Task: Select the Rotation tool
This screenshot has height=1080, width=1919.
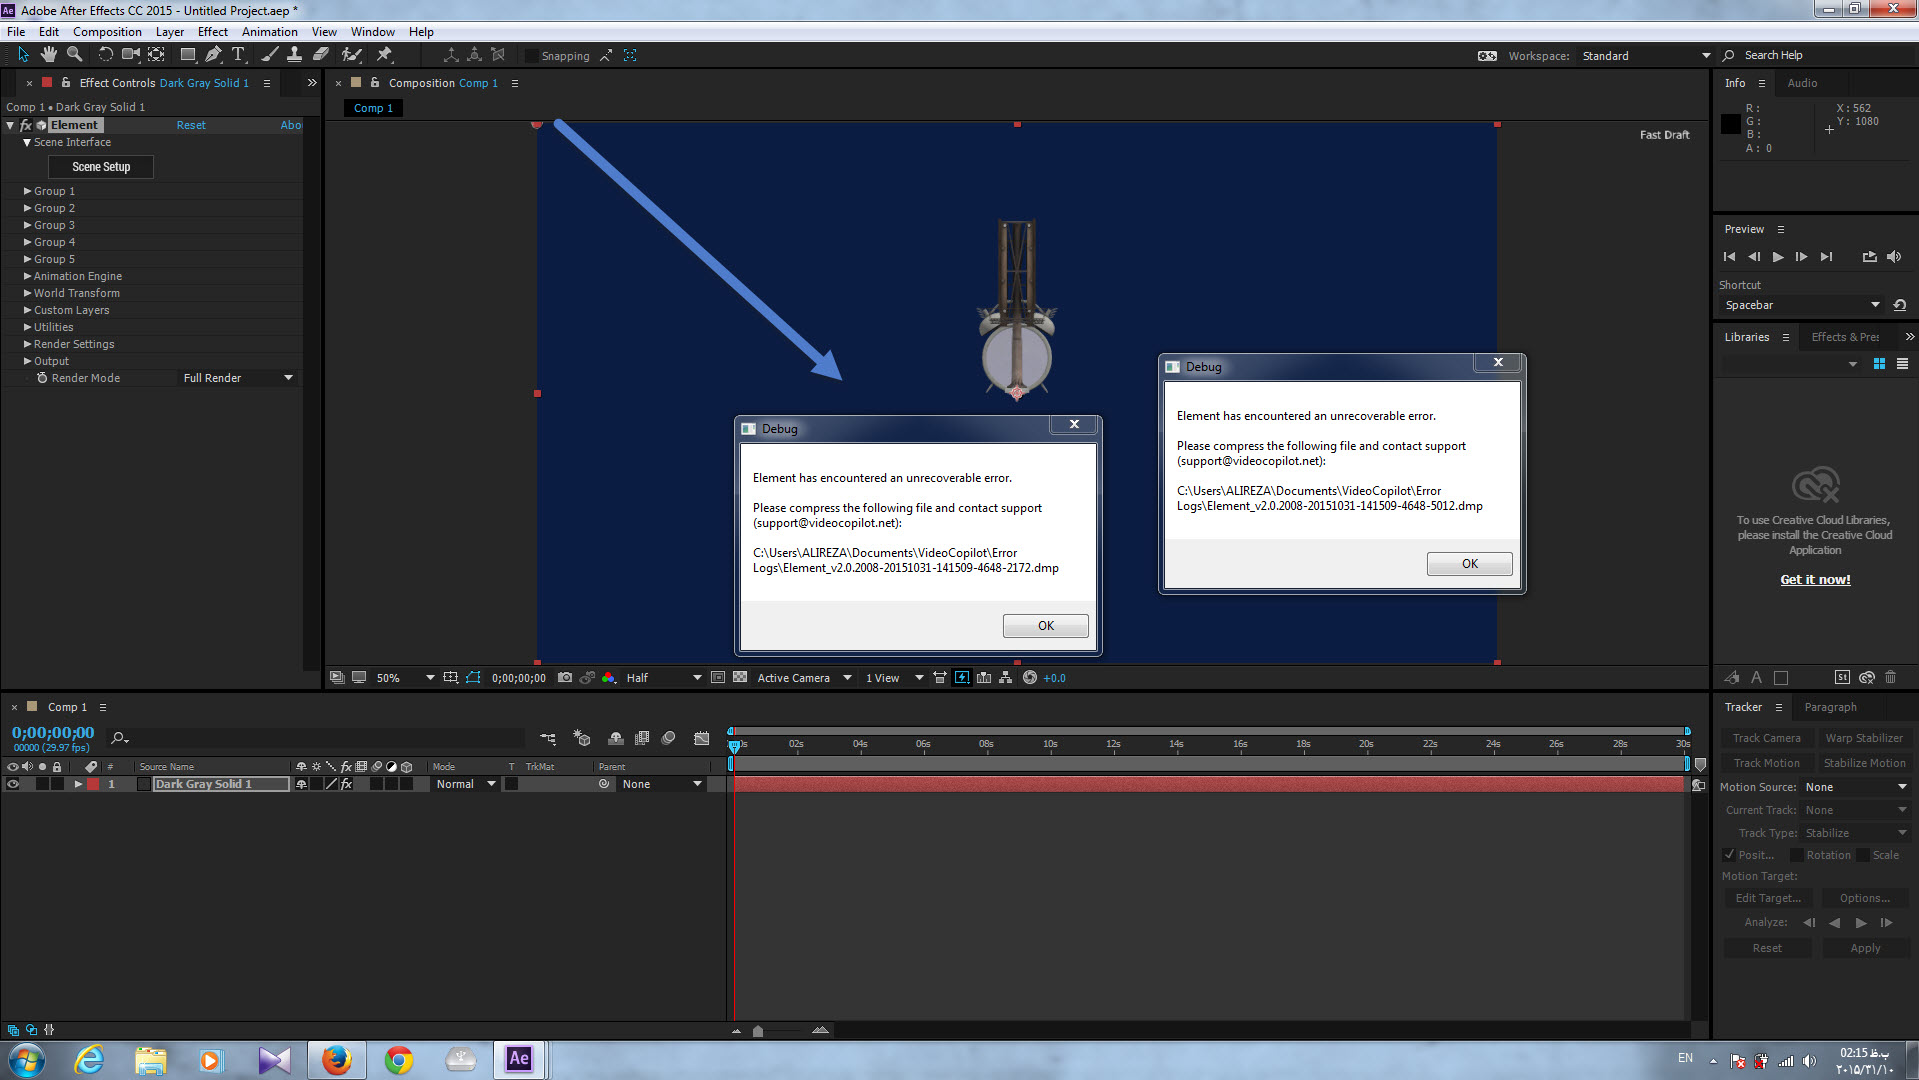Action: coord(105,55)
